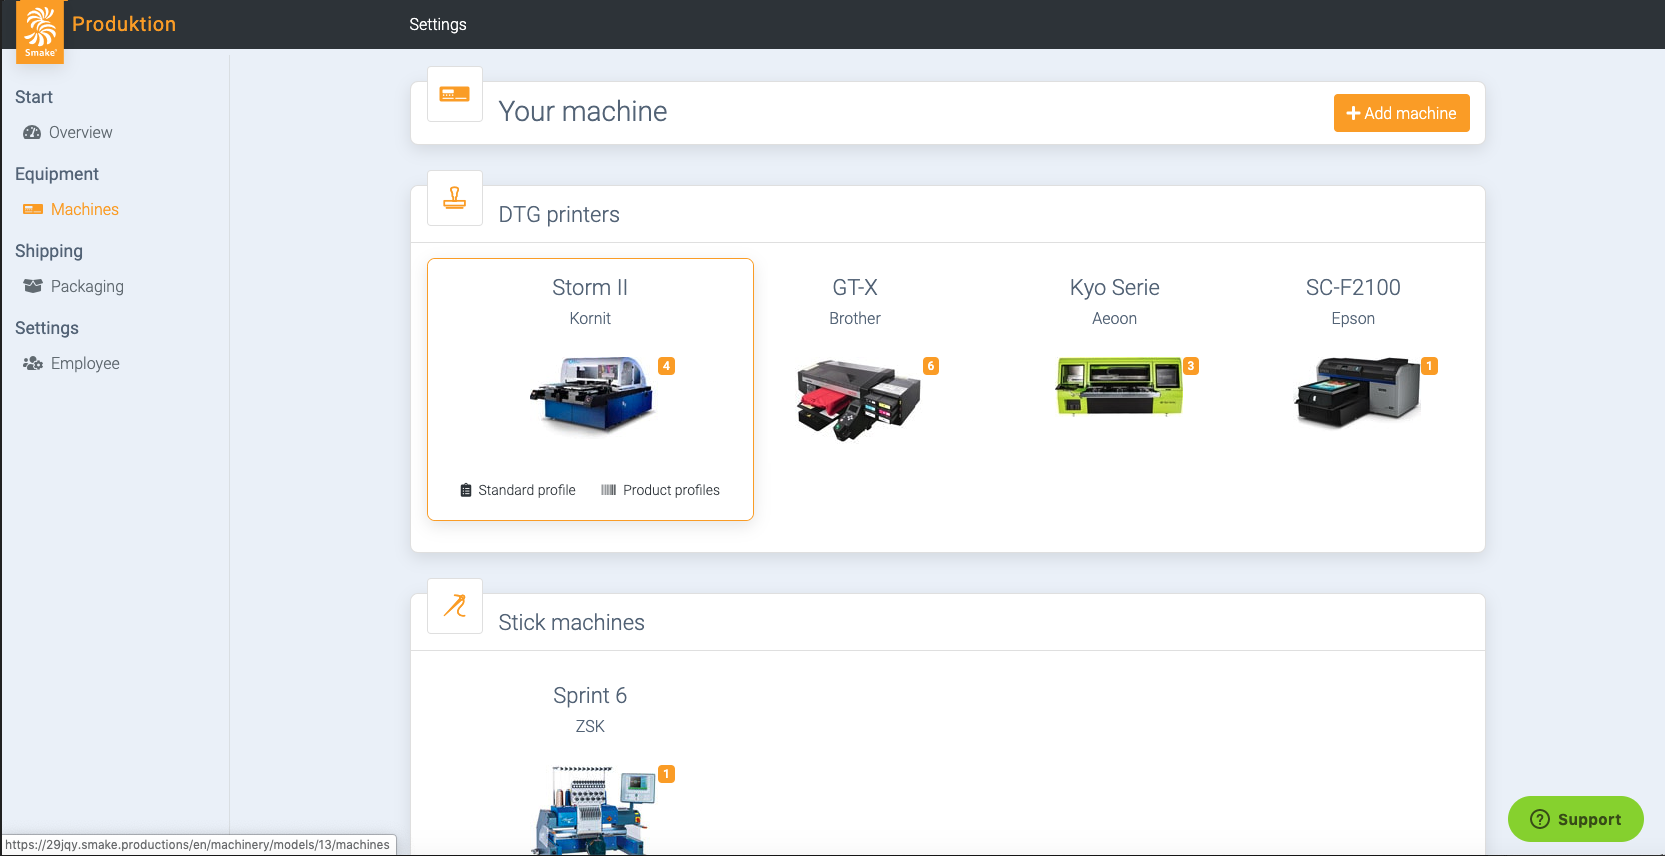
Task: Open Packaging in the sidebar
Action: [x=88, y=286]
